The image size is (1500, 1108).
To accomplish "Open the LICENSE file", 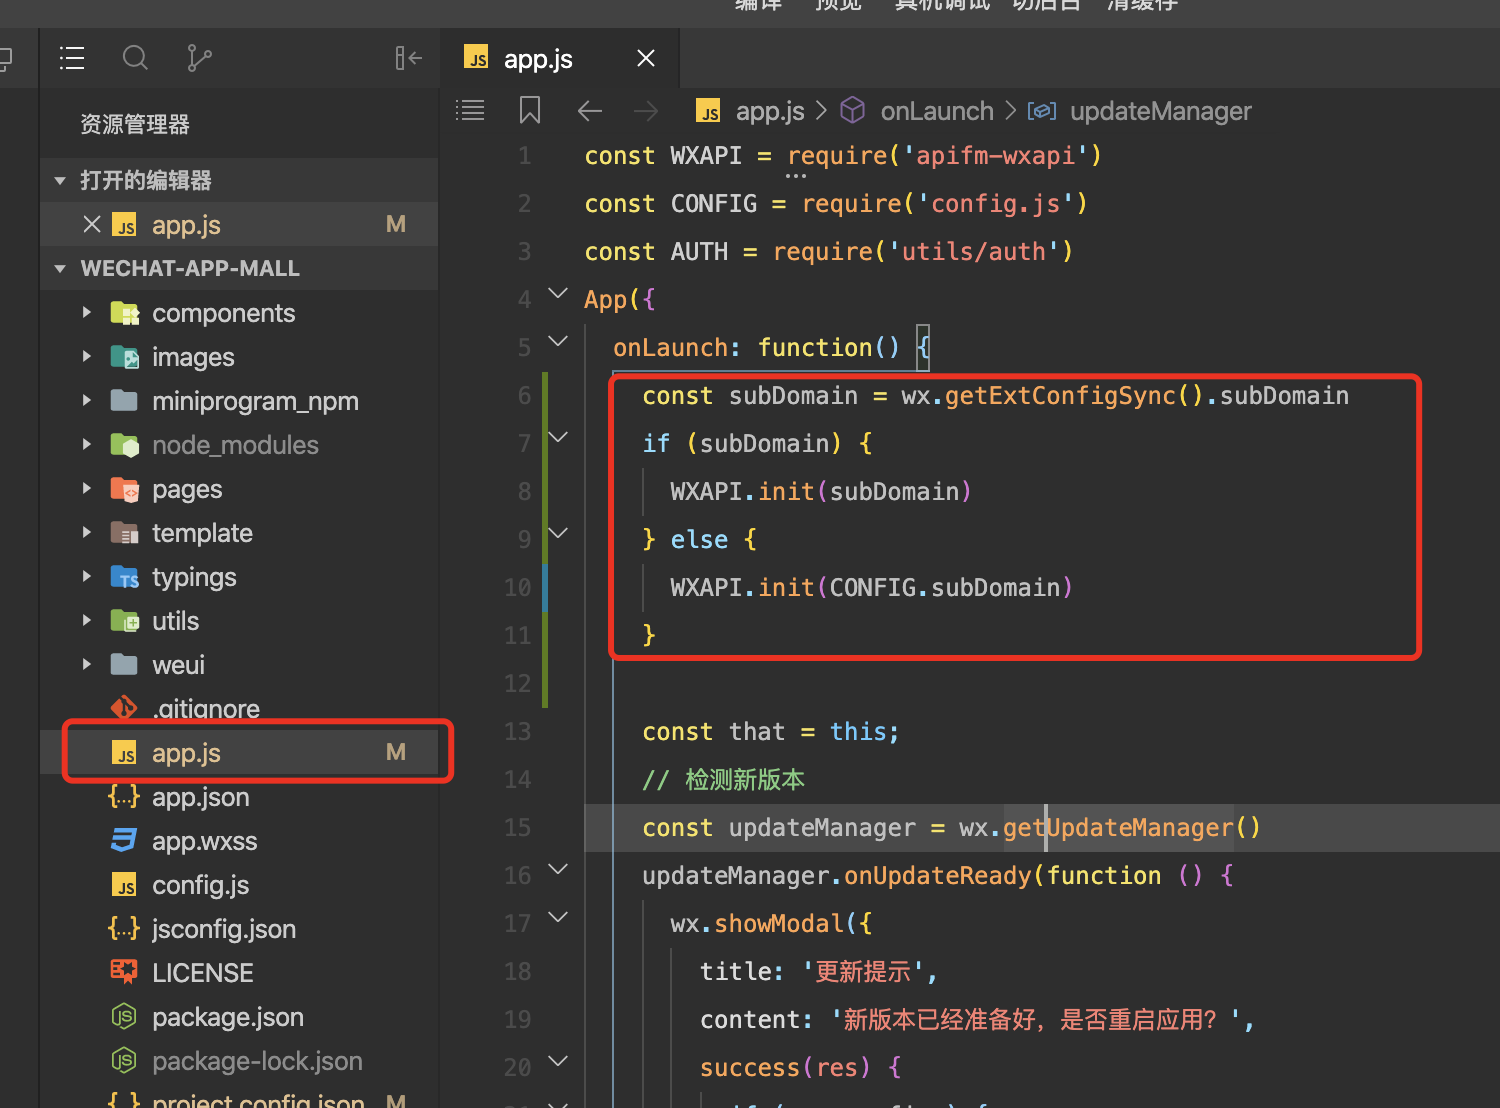I will [202, 973].
